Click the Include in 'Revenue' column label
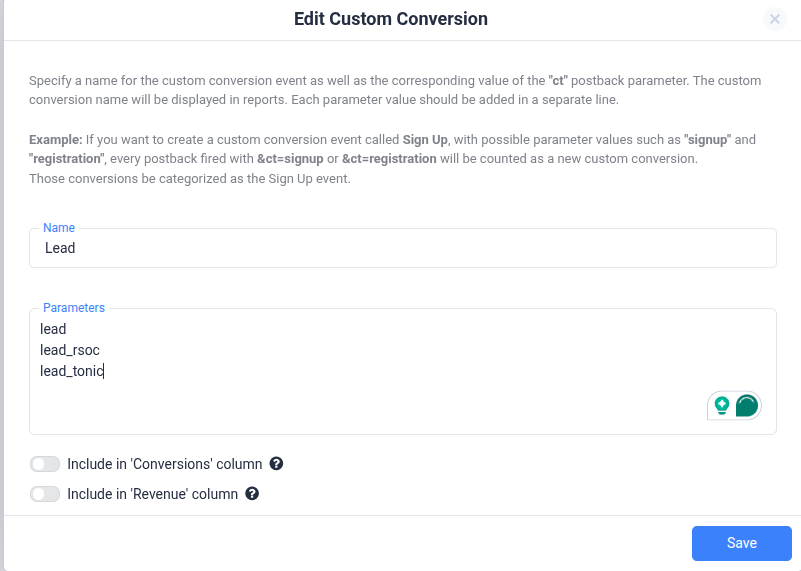This screenshot has height=571, width=801. click(x=153, y=494)
